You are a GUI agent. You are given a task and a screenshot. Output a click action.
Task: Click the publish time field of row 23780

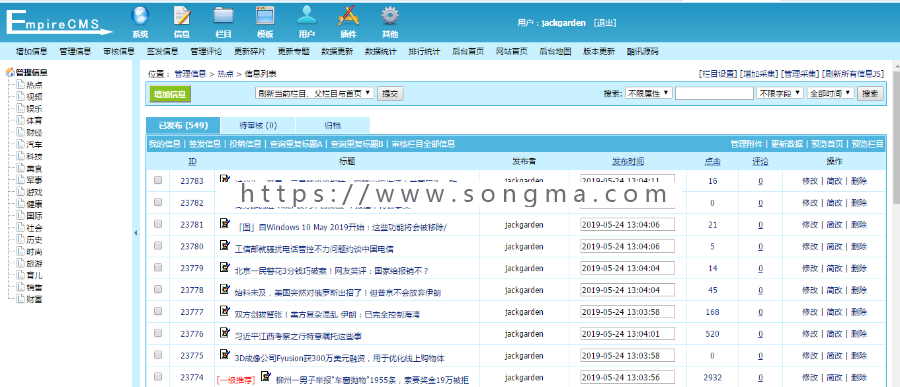[627, 246]
